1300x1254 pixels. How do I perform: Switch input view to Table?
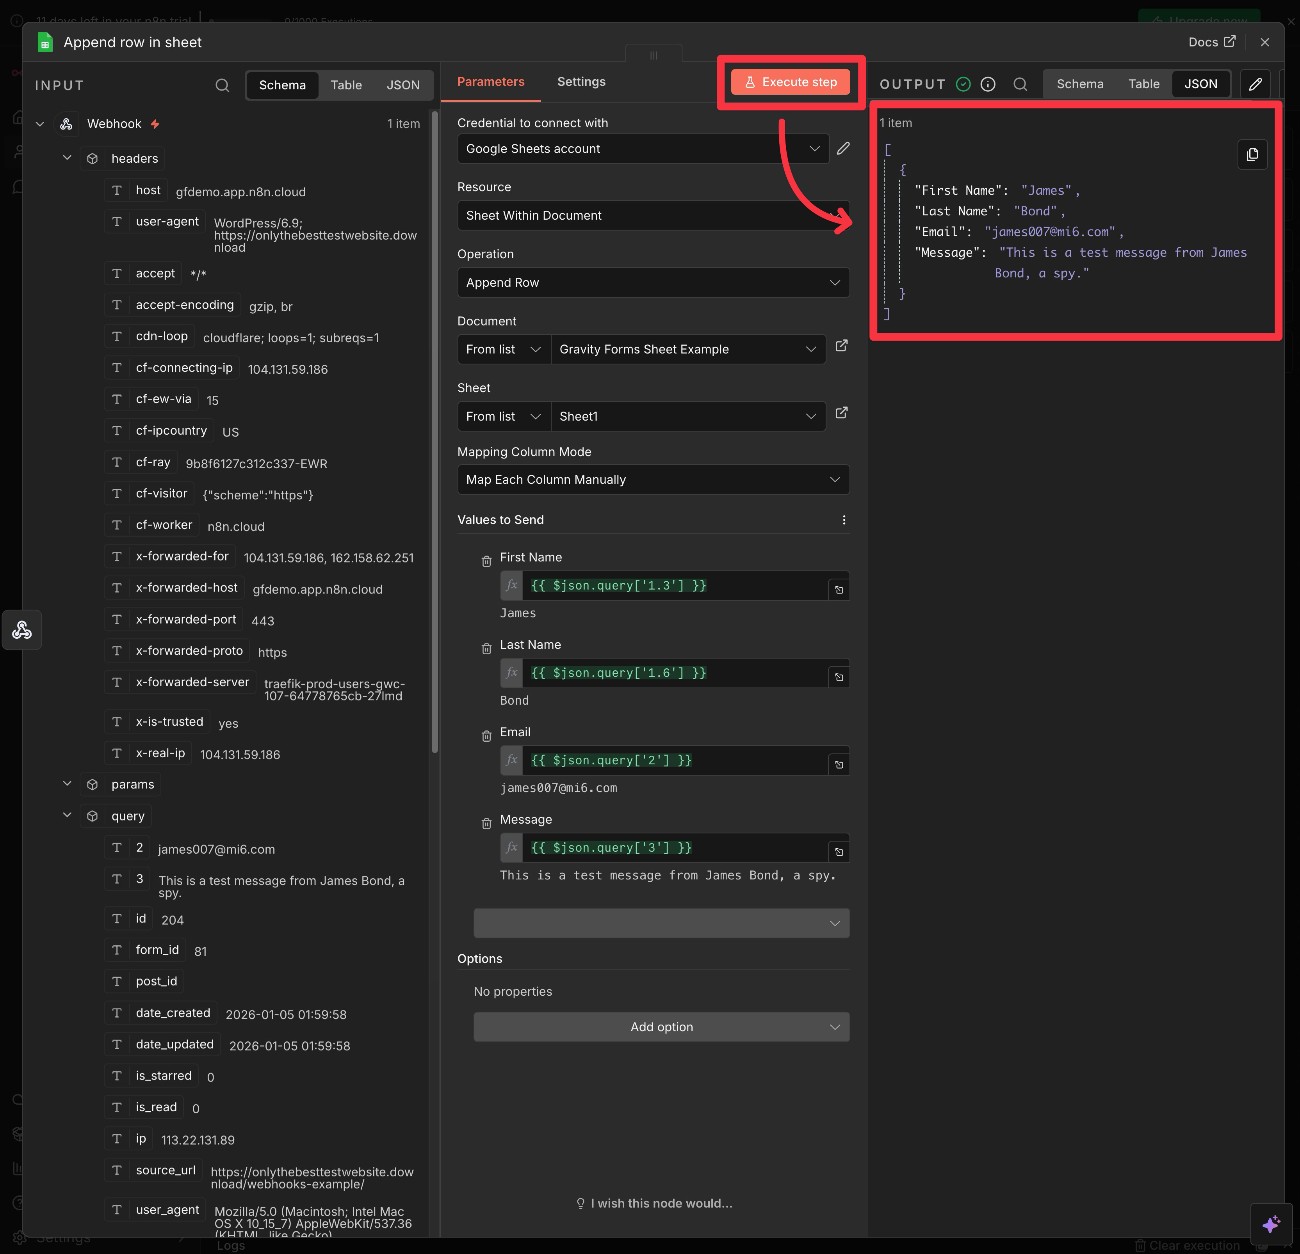[346, 85]
